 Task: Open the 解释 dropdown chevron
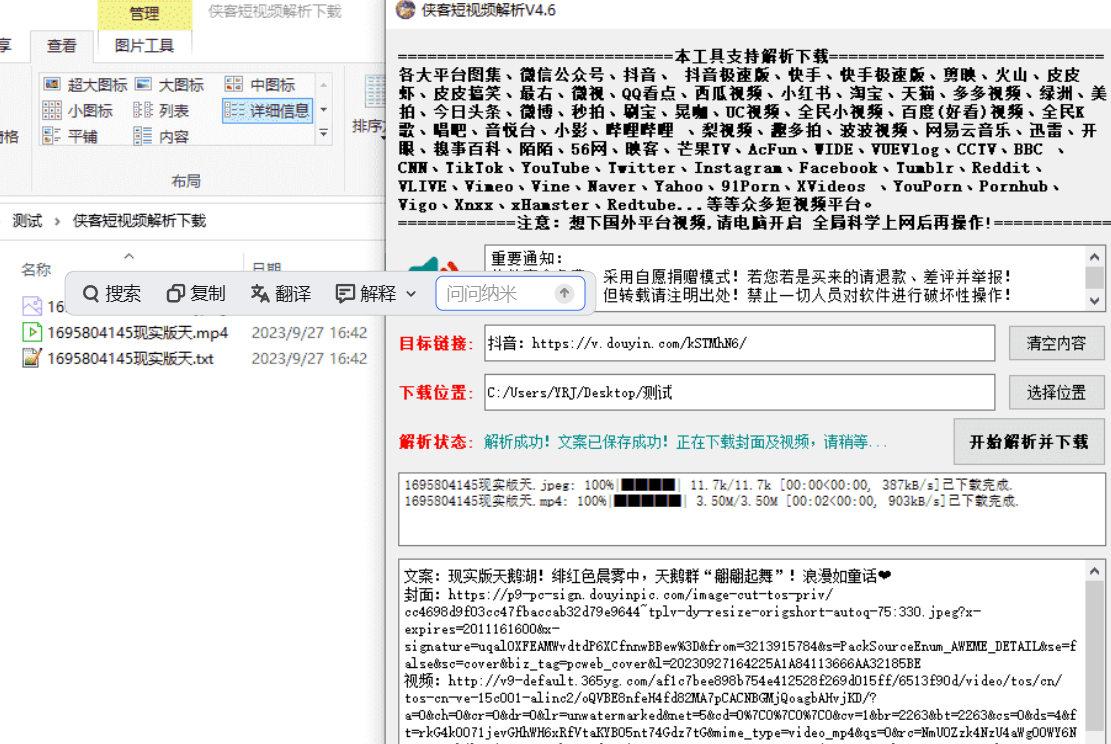411,293
